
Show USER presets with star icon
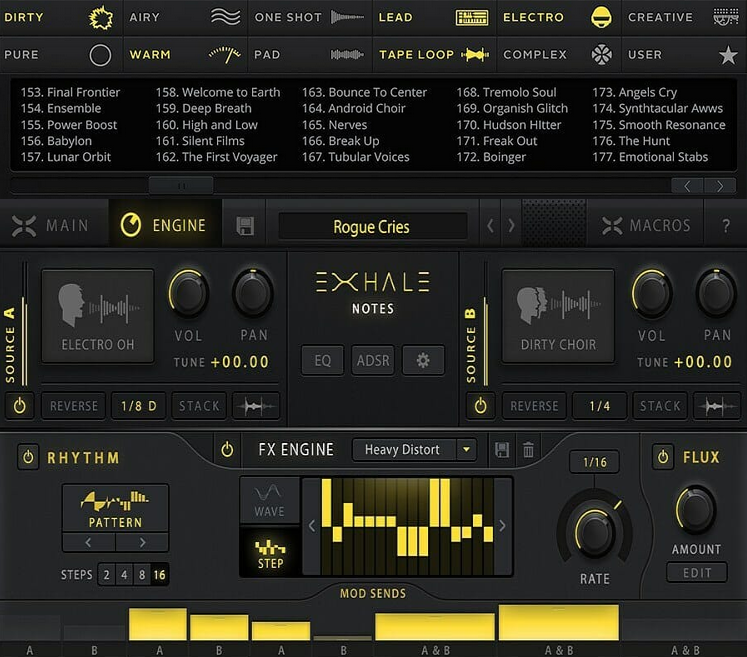tap(684, 55)
